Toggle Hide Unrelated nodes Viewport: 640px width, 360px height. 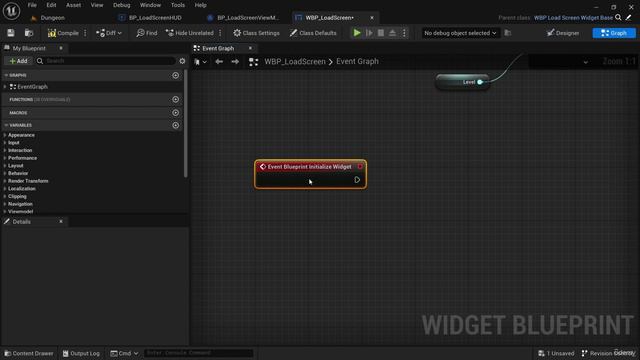(190, 33)
